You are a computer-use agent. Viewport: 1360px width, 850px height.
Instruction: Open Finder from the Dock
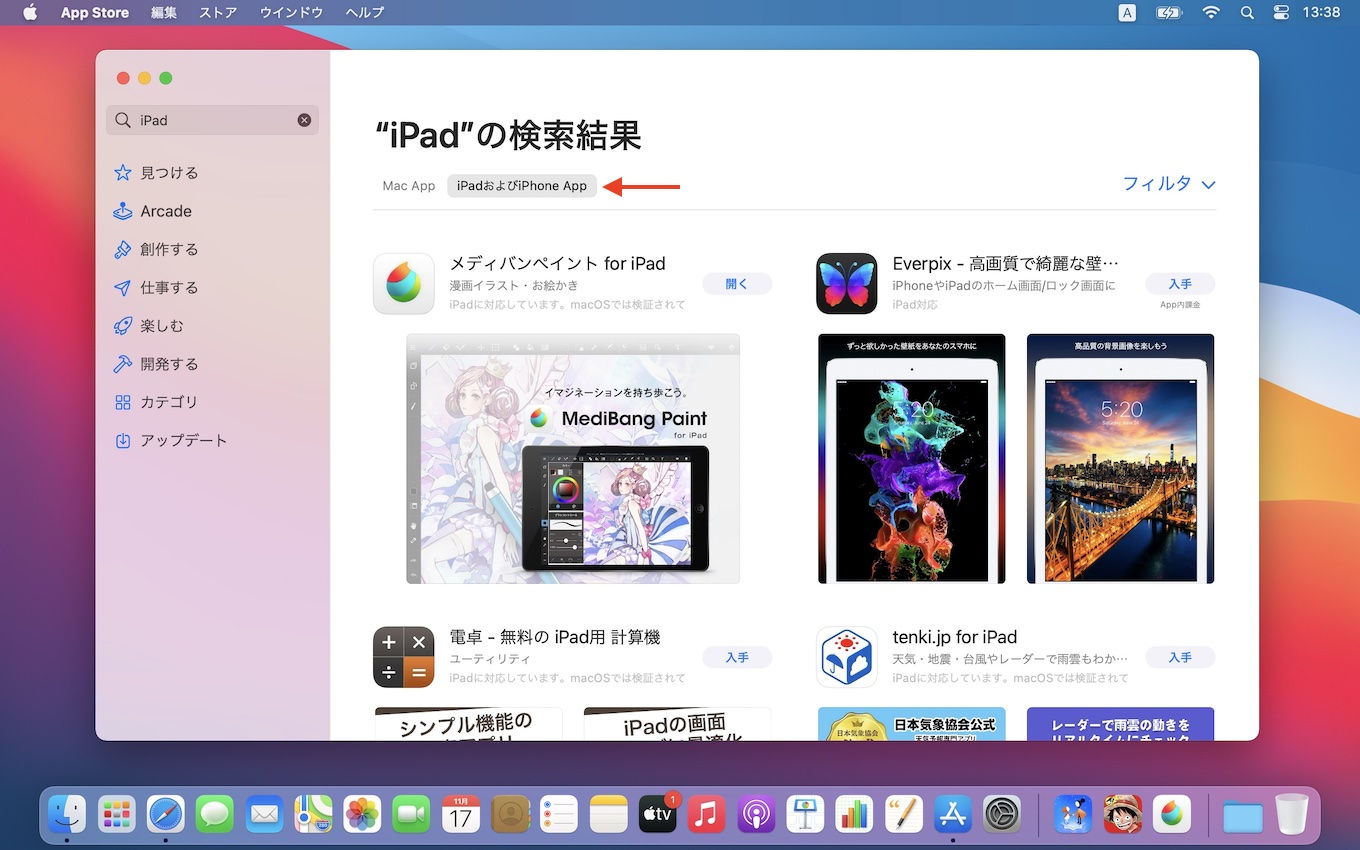[x=68, y=814]
